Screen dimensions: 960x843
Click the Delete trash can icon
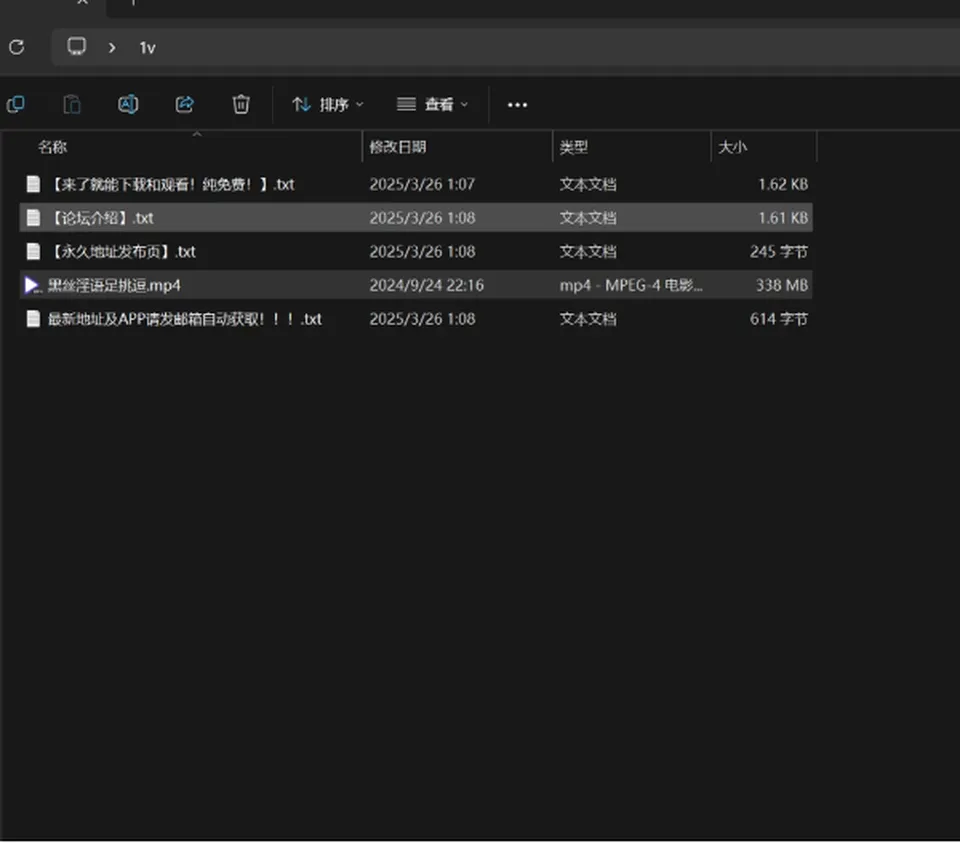241,105
